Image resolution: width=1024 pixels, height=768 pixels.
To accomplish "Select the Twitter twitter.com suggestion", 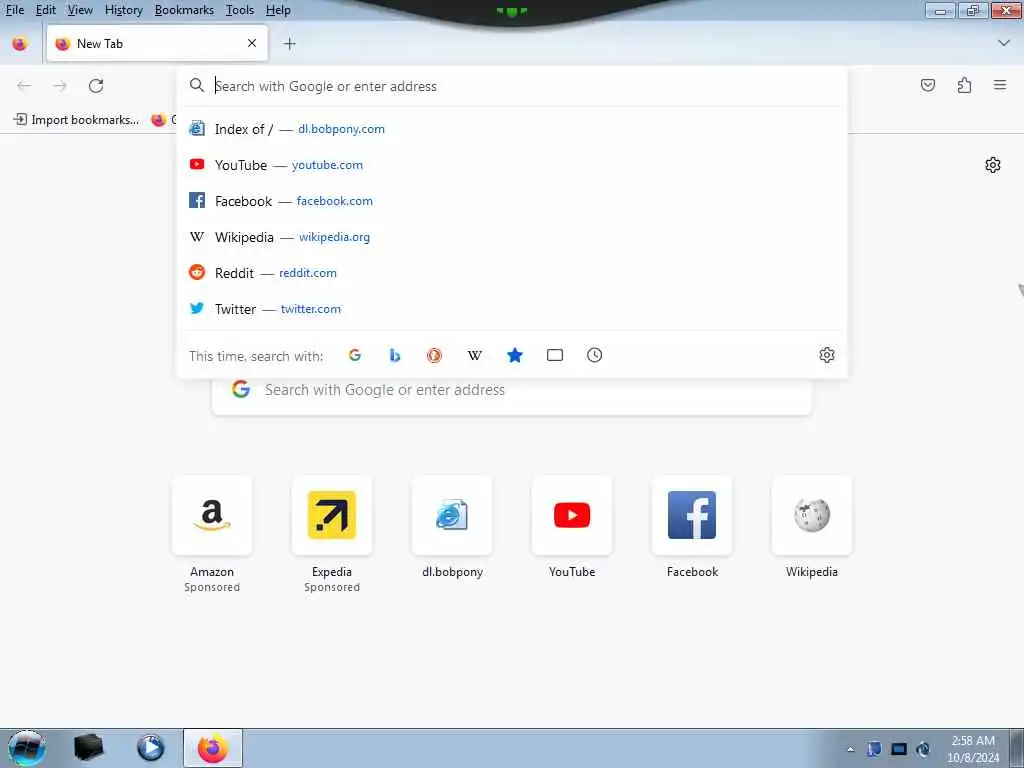I will tap(512, 308).
